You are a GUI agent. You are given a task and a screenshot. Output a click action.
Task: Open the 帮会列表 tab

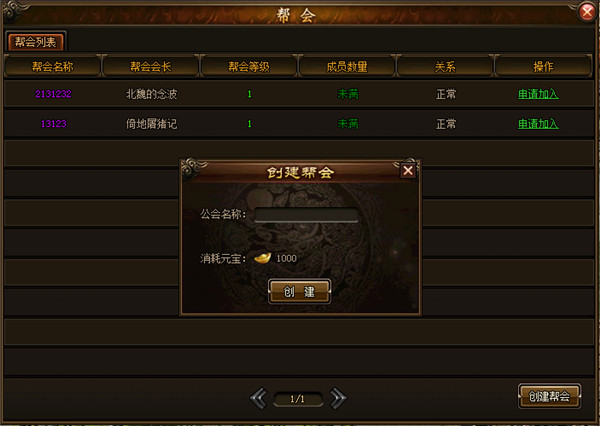click(x=36, y=41)
